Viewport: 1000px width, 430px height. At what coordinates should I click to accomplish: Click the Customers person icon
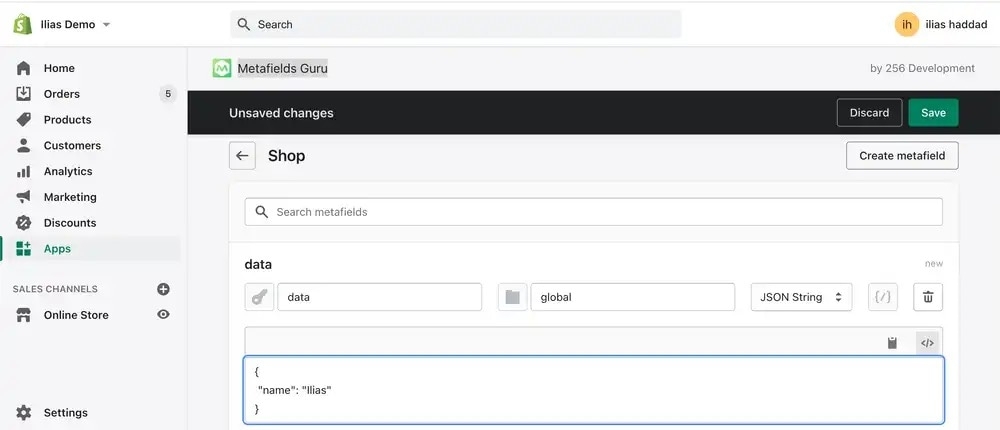click(x=24, y=145)
